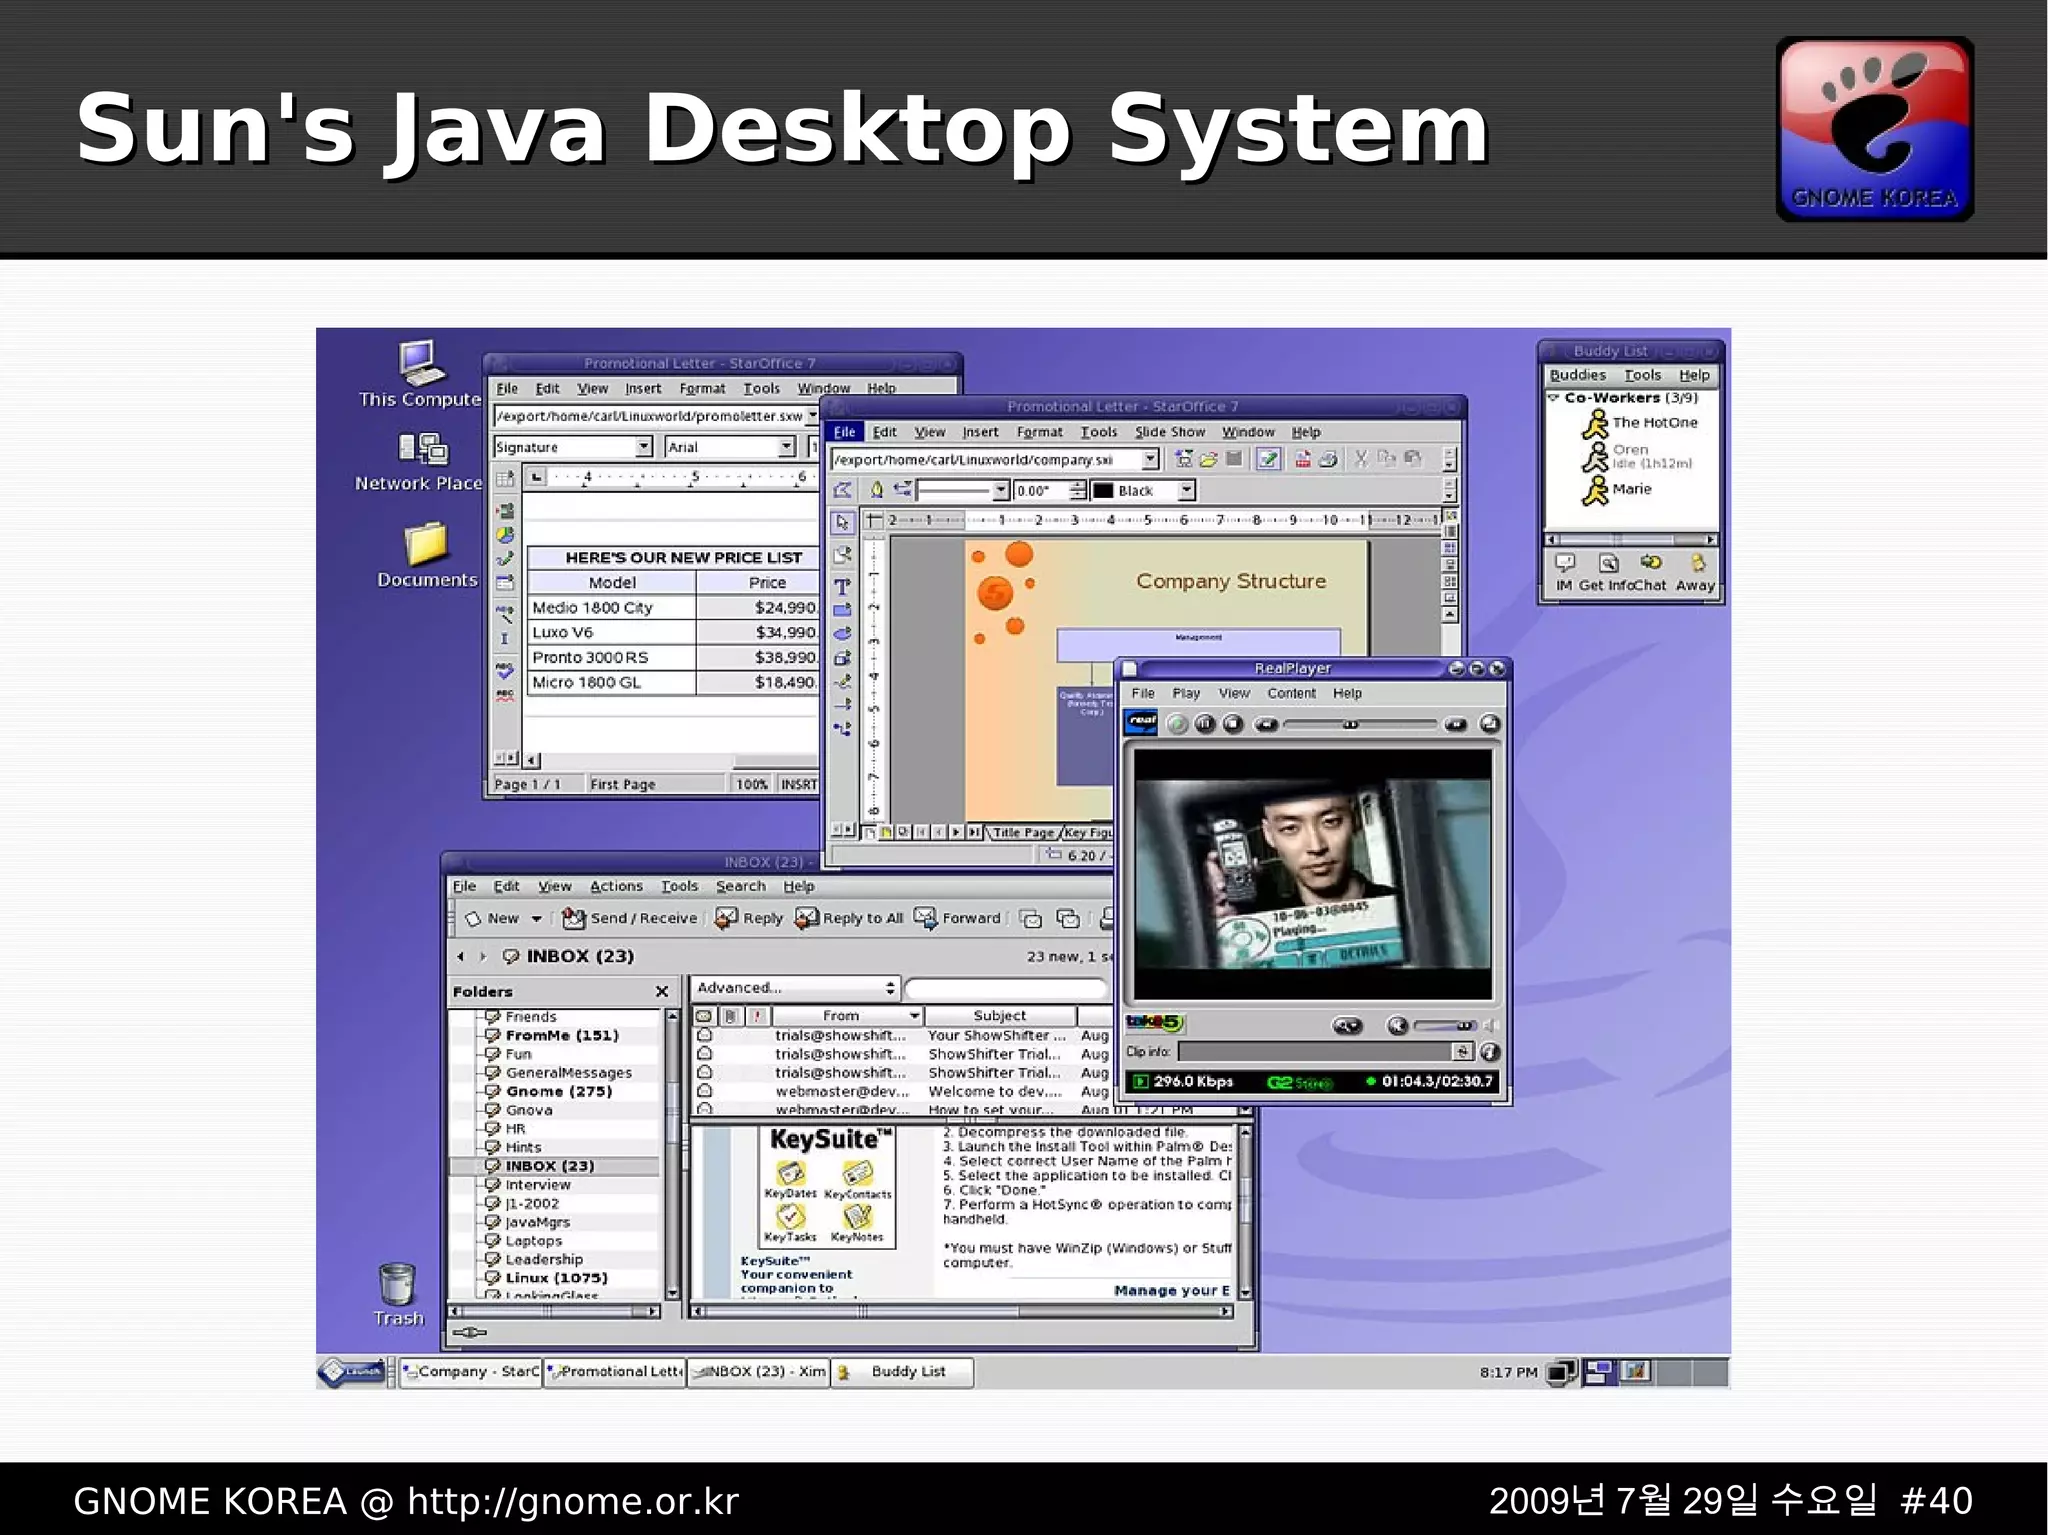The width and height of the screenshot is (2048, 1535).
Task: Select buddy Marie in Buddy List
Action: click(1617, 489)
